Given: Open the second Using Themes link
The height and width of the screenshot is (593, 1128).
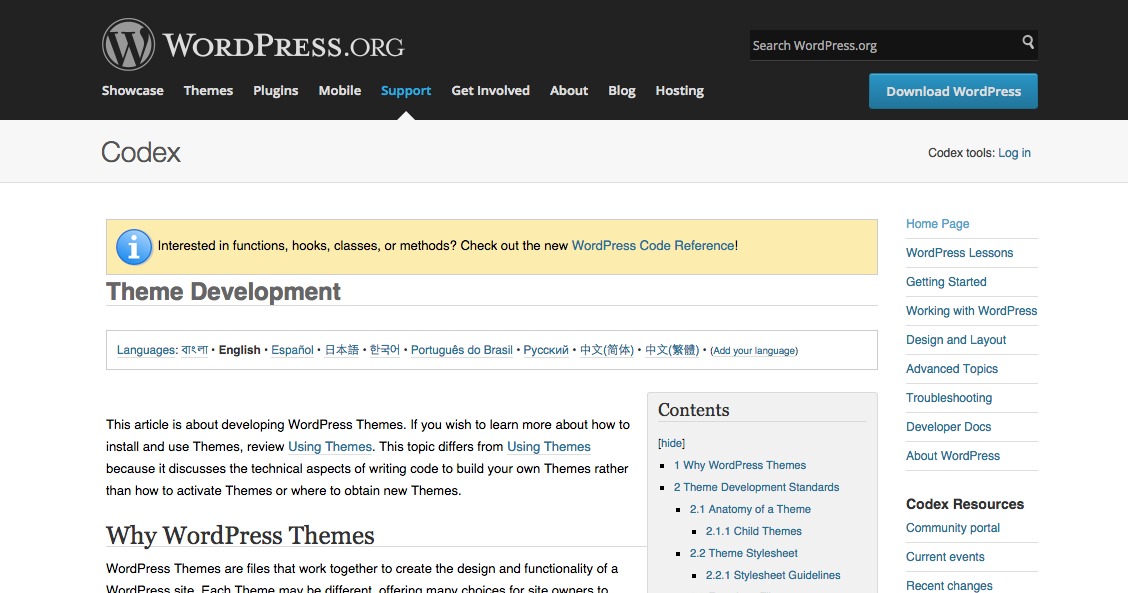Looking at the screenshot, I should 549,446.
